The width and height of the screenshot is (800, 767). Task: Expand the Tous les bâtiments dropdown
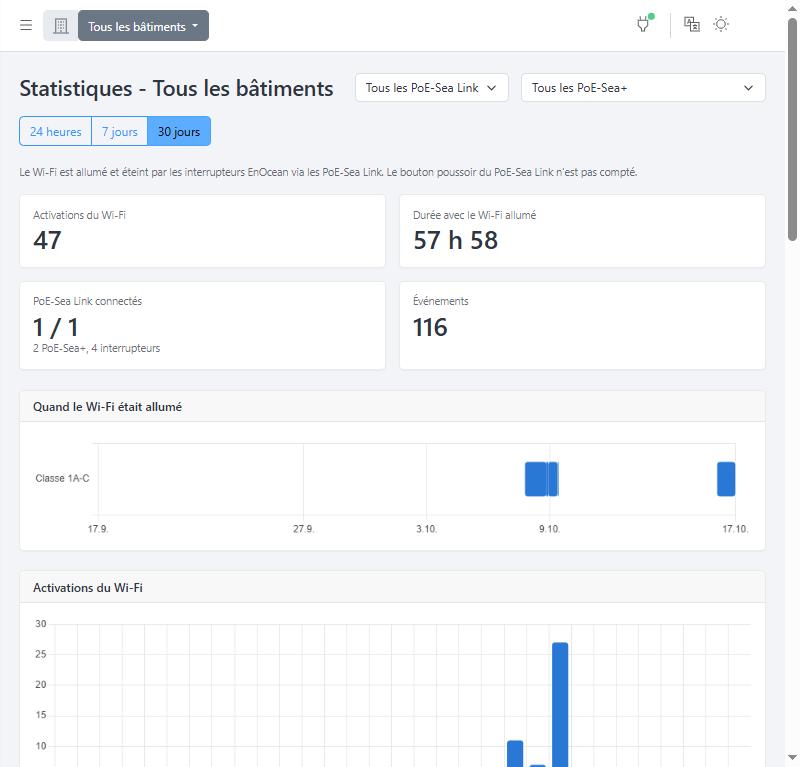[x=143, y=26]
